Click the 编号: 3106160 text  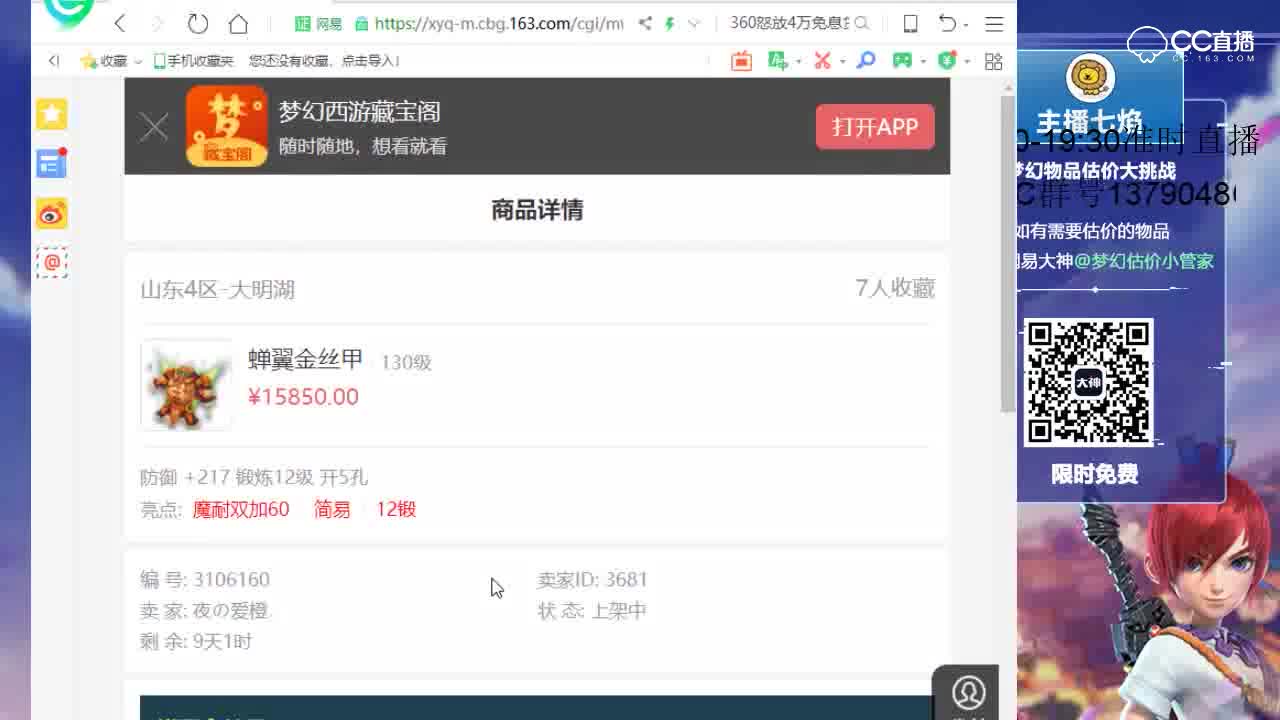pos(205,579)
